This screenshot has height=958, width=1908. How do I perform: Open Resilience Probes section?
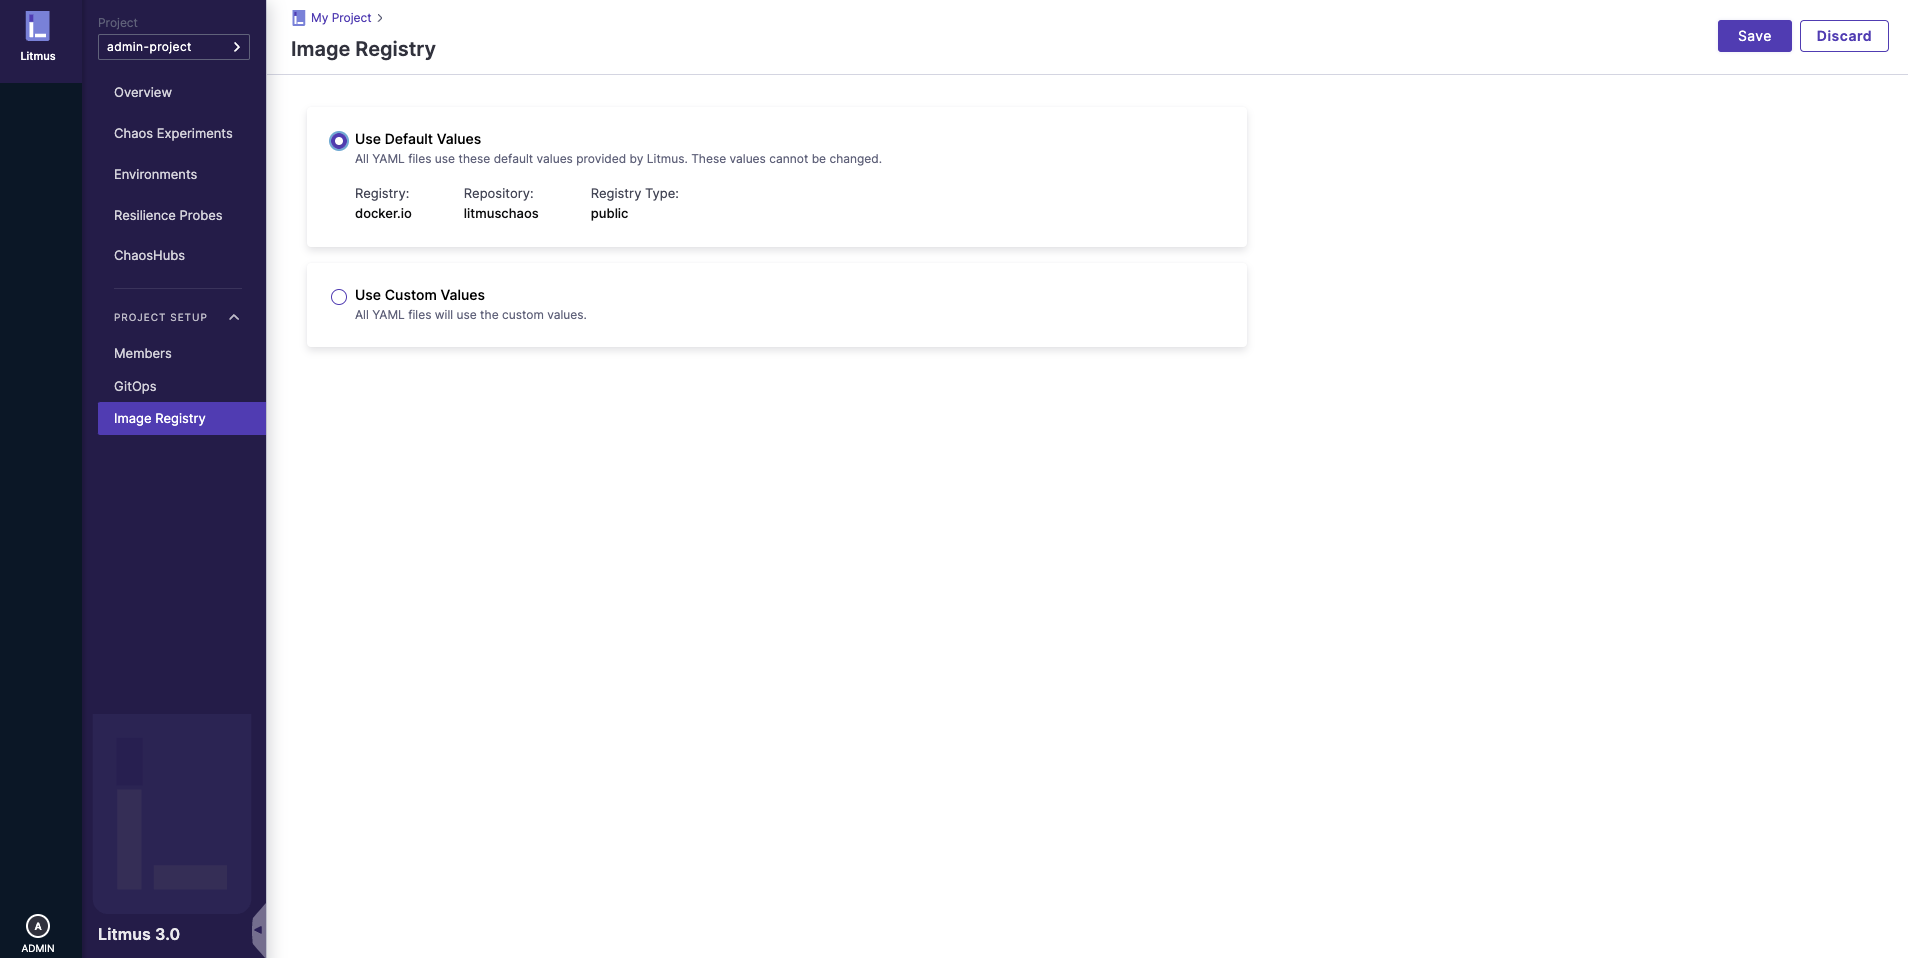tap(168, 216)
